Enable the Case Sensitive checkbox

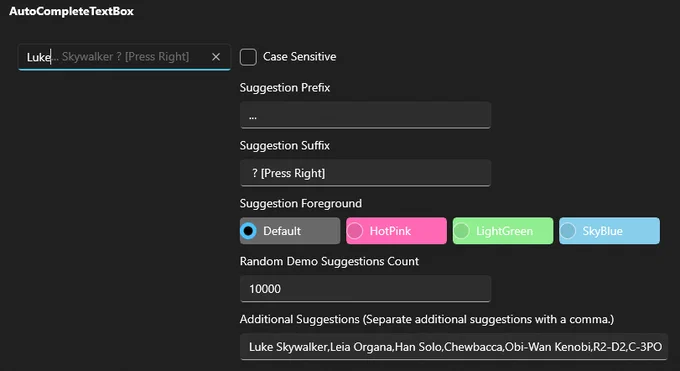248,57
